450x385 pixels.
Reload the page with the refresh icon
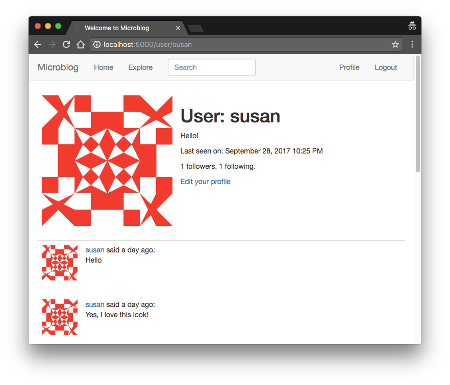(66, 44)
